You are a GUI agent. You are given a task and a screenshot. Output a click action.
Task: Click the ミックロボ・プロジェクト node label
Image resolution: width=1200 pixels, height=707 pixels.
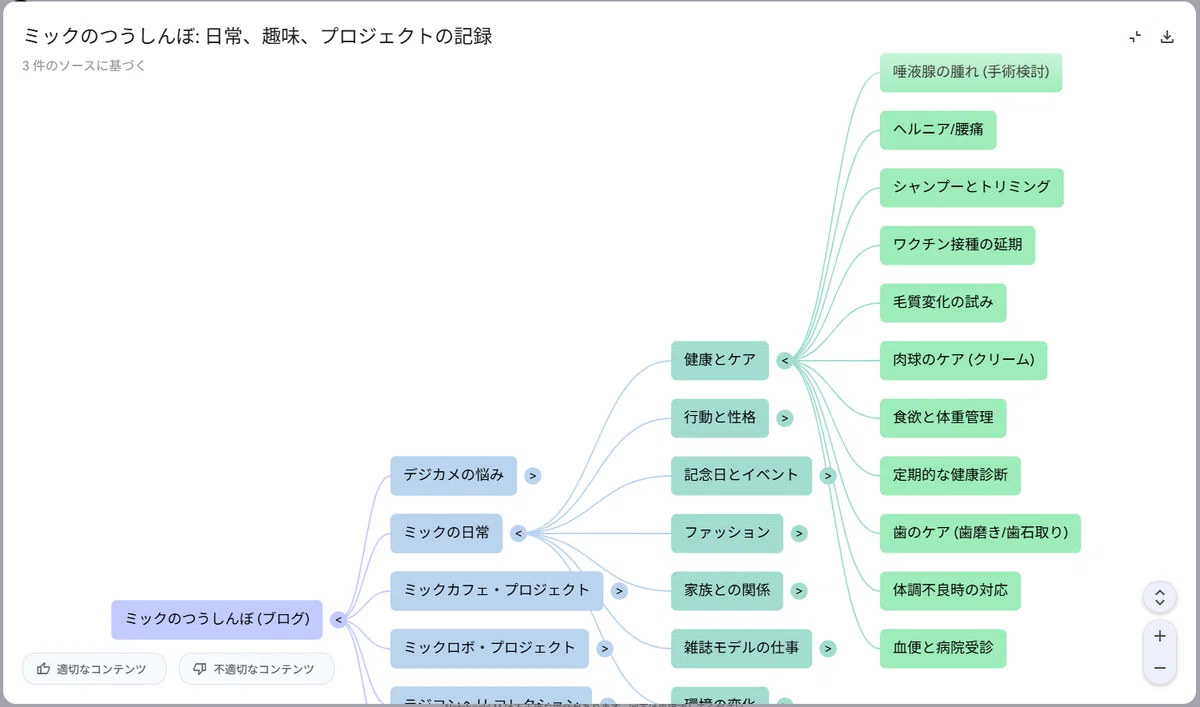coord(489,649)
